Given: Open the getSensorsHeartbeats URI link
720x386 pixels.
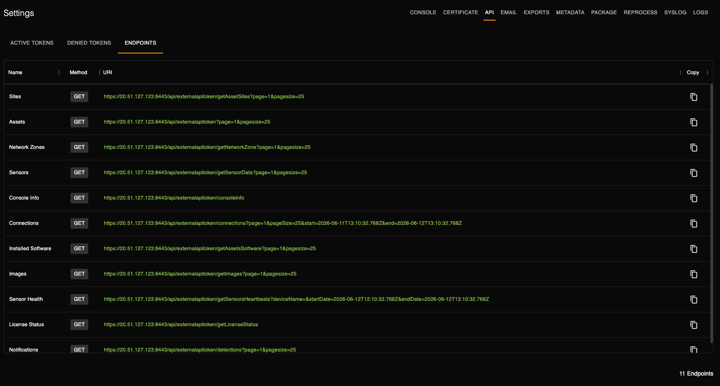Looking at the screenshot, I should pos(296,299).
